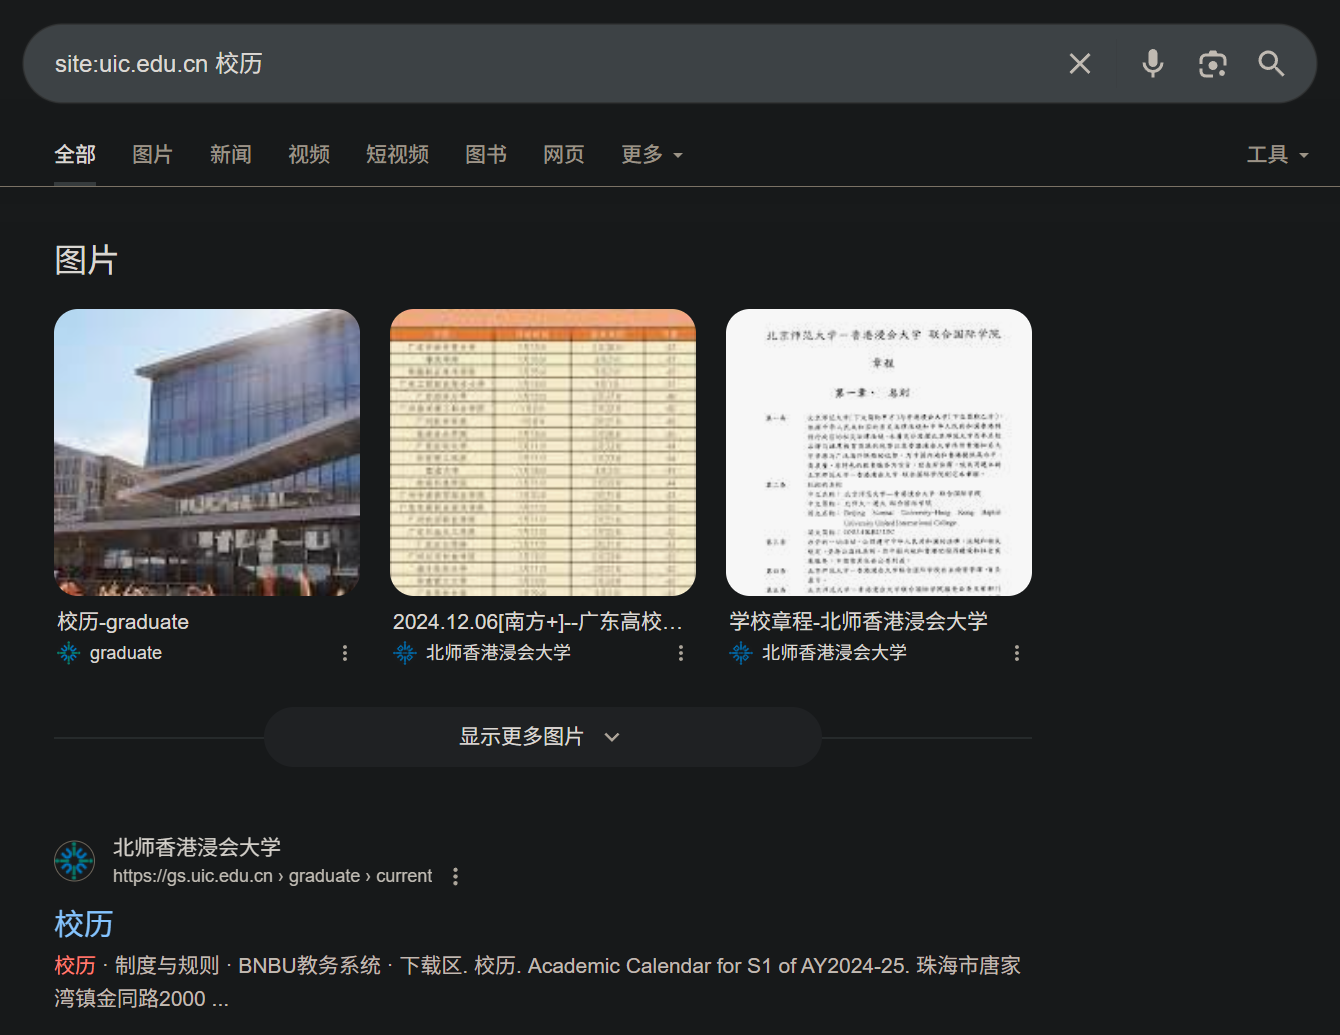
Task: Open options menu for 学校章程 image
Action: pyautogui.click(x=1017, y=653)
